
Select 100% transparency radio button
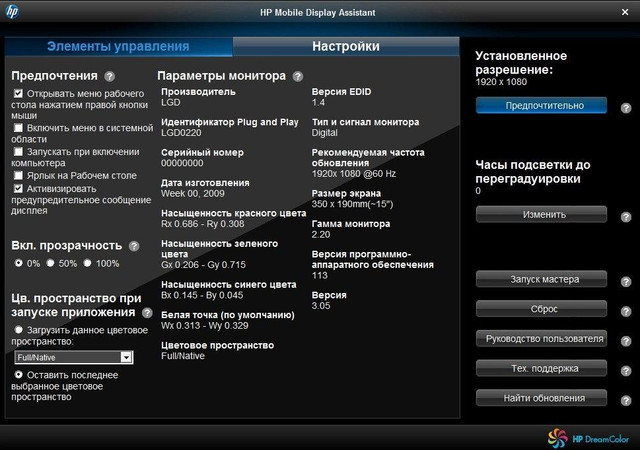[x=87, y=263]
